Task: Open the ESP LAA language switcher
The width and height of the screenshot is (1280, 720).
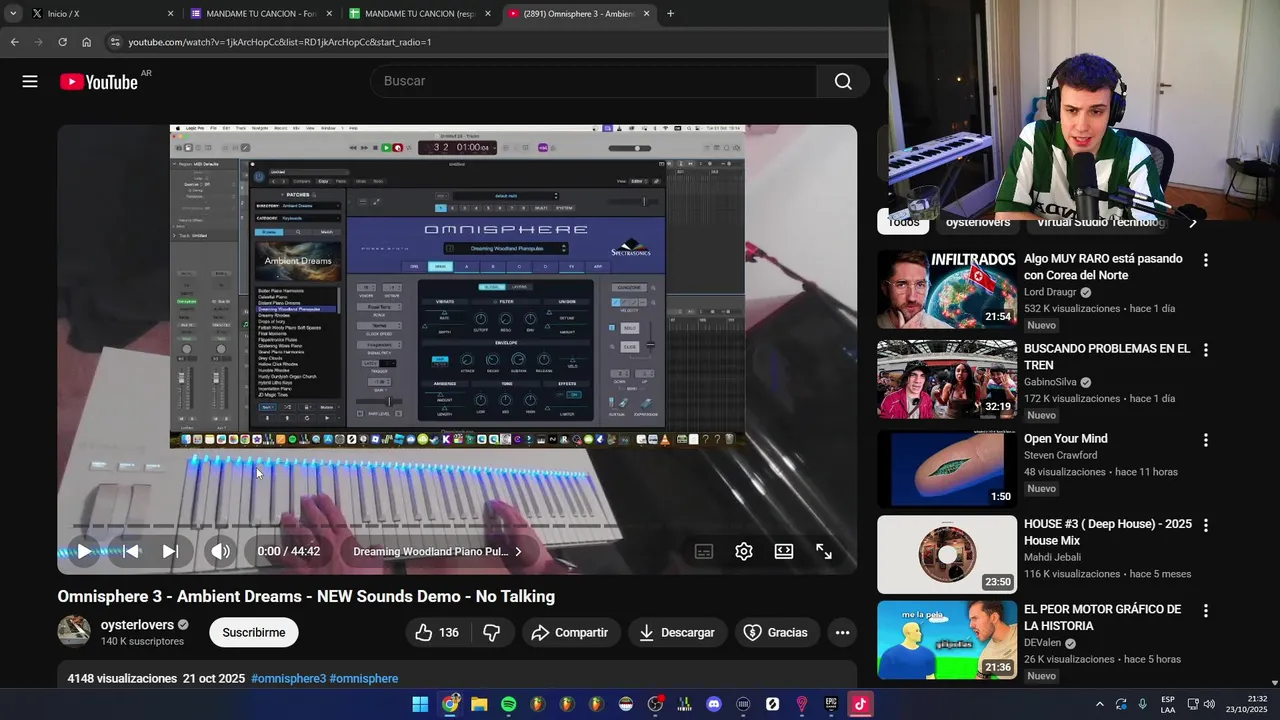Action: pos(1168,704)
